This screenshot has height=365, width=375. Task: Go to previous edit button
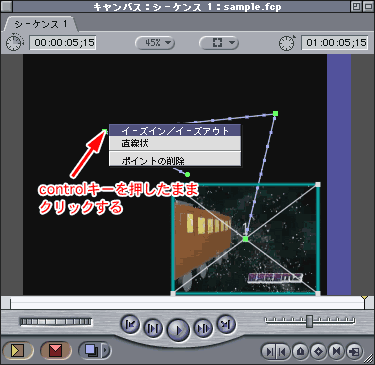(x=130, y=324)
